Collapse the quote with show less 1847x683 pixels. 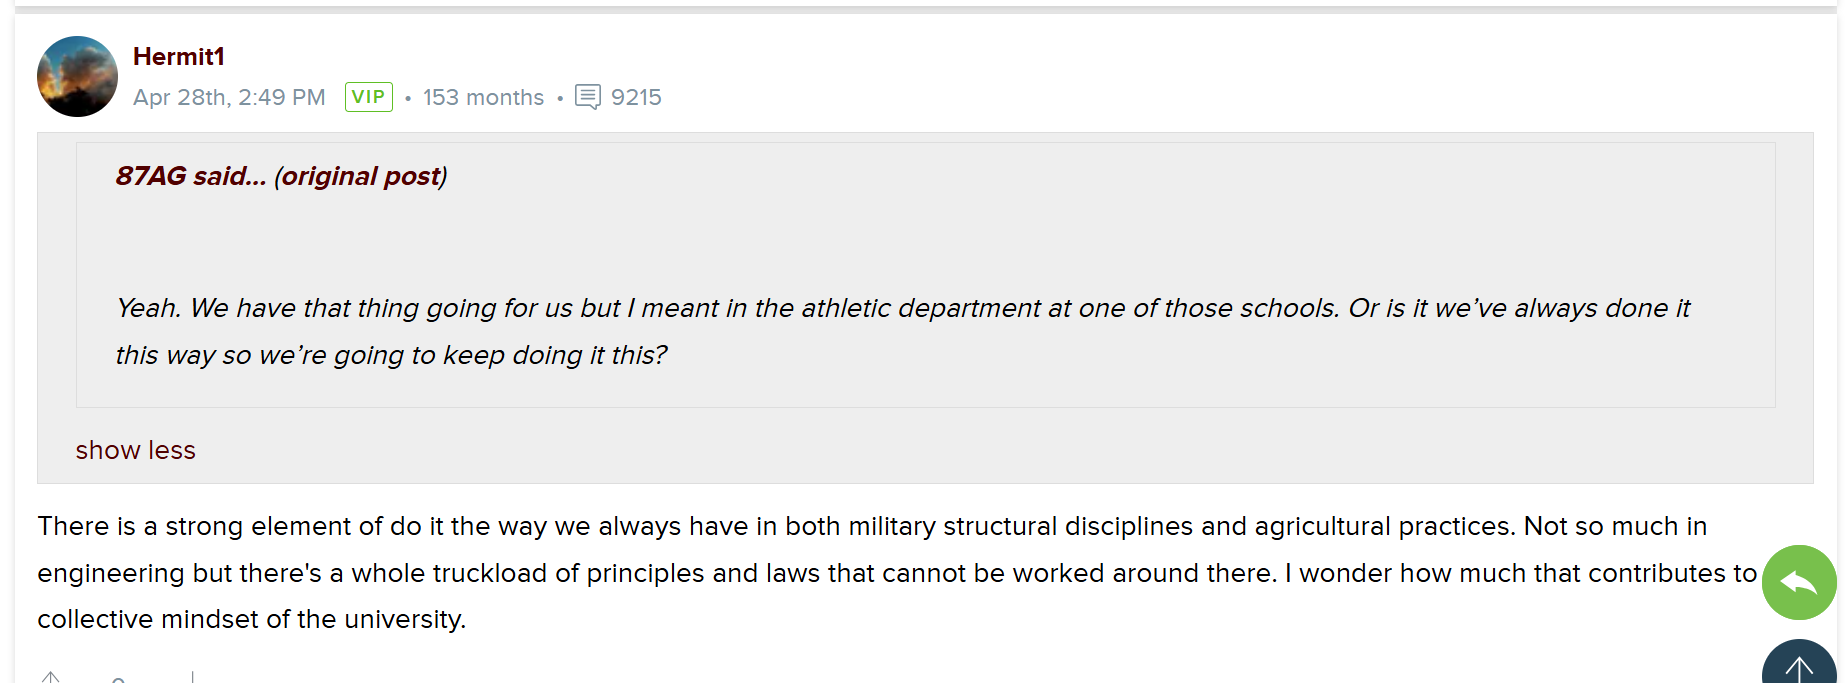[x=136, y=450]
